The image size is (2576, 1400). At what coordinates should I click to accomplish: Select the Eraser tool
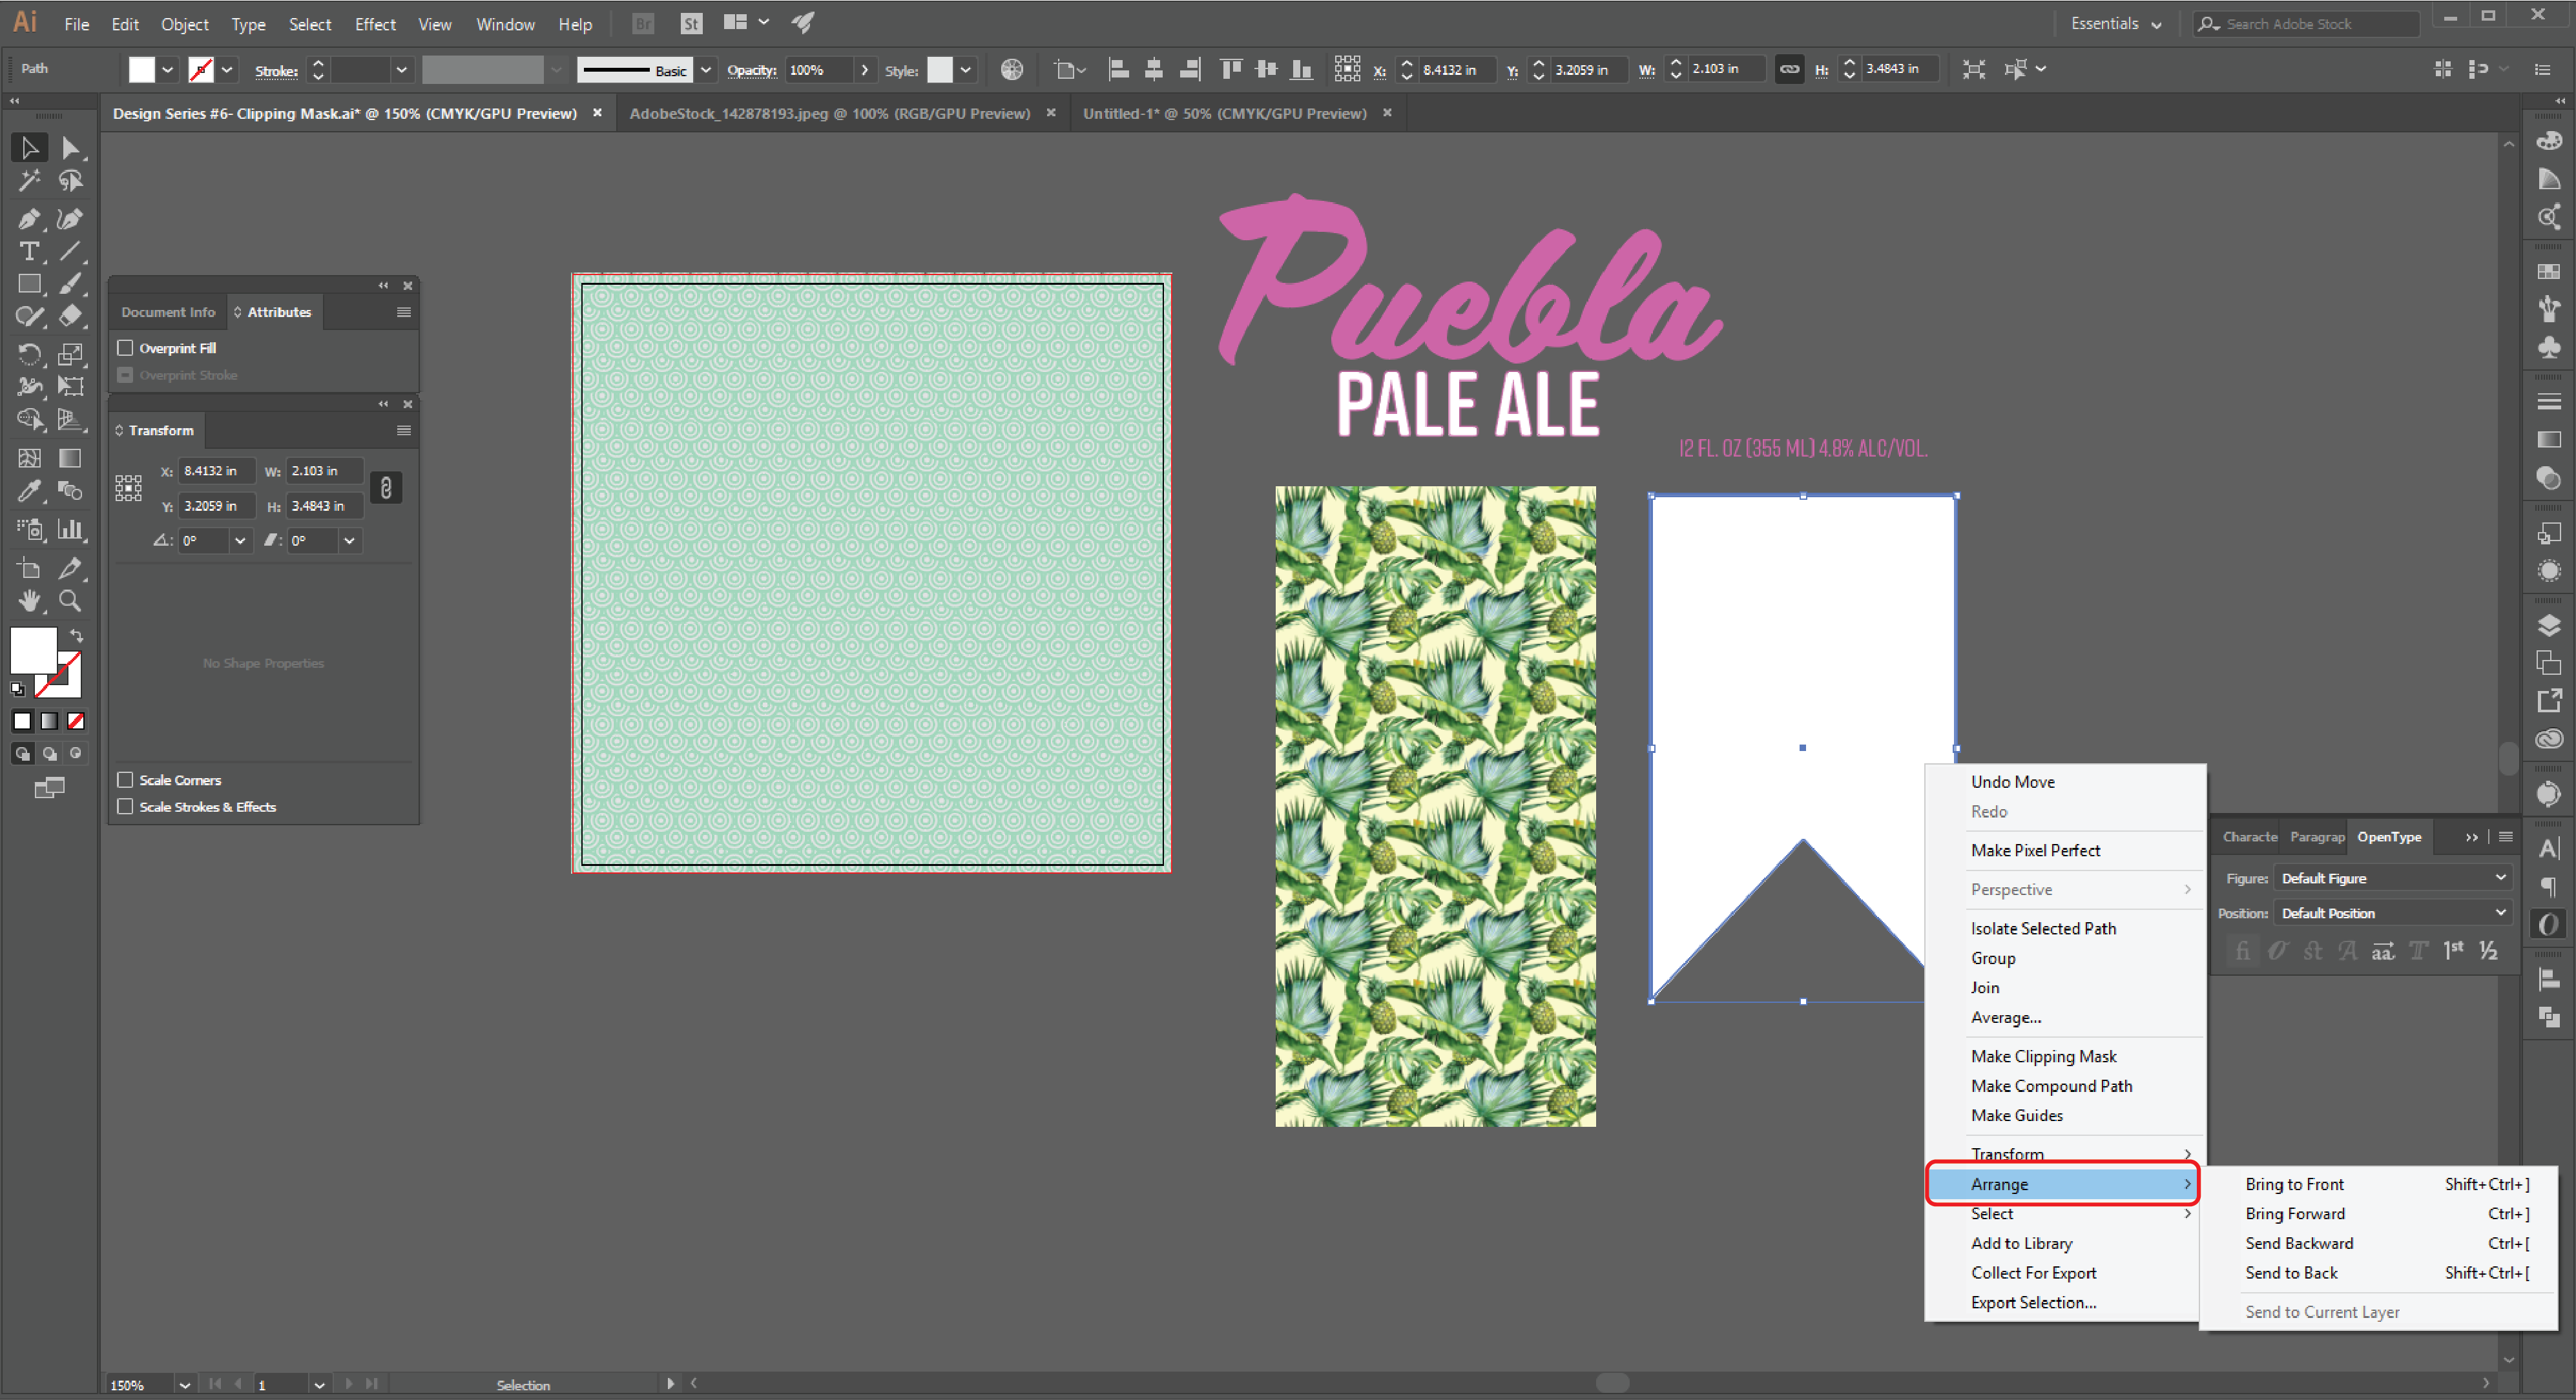[x=70, y=316]
